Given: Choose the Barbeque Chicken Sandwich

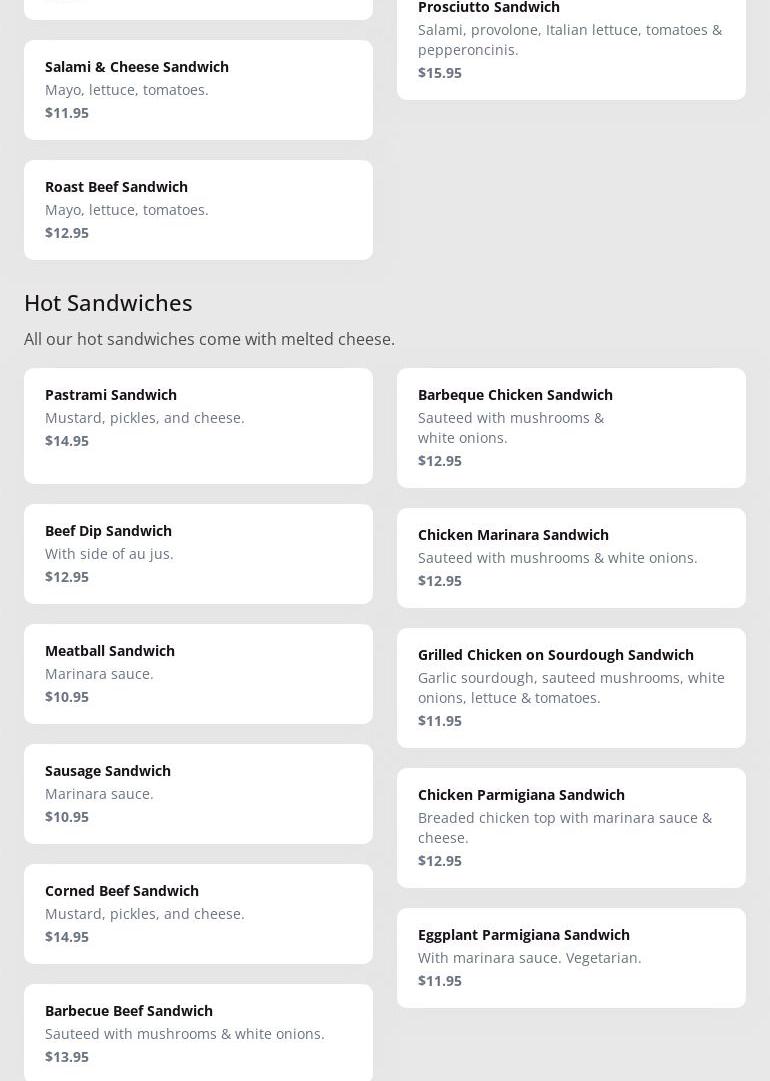Looking at the screenshot, I should [571, 427].
